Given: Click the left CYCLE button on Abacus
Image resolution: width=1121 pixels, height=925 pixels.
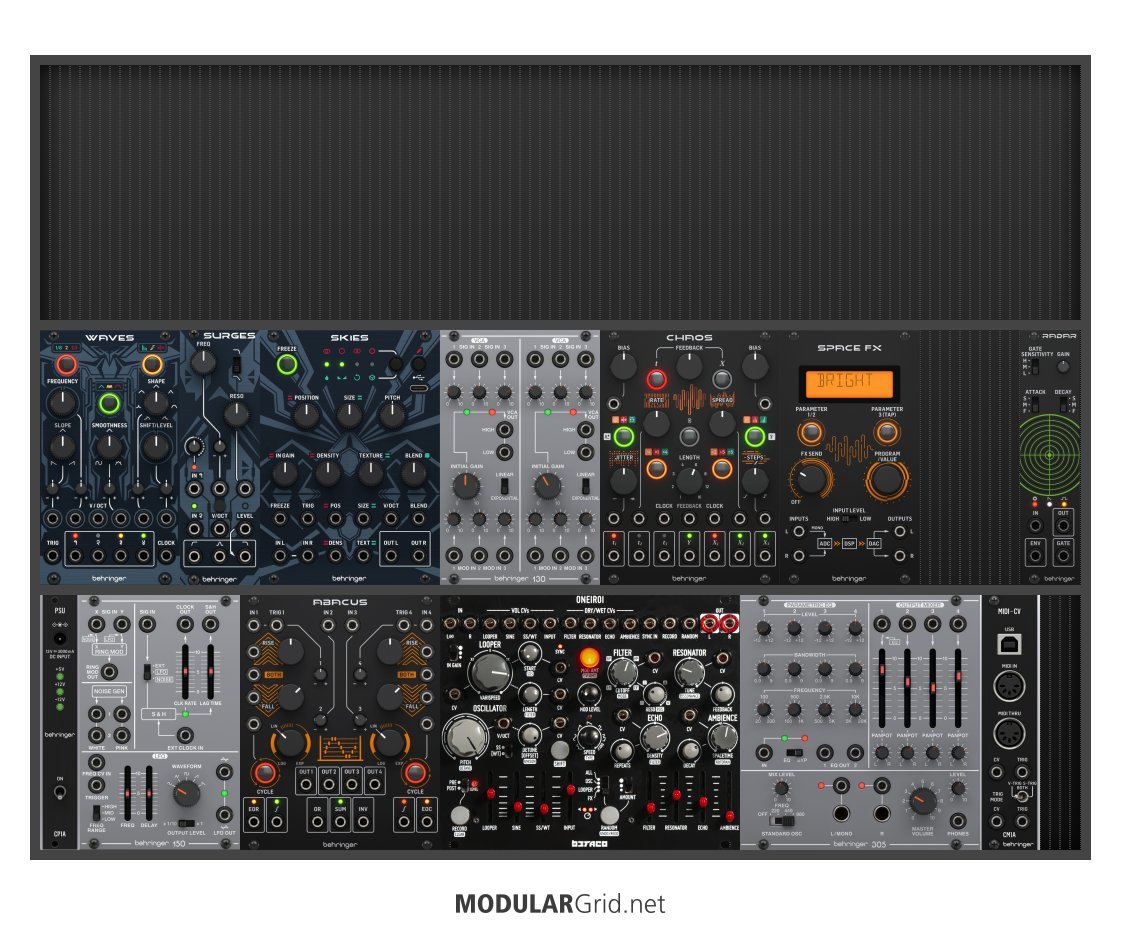Looking at the screenshot, I should point(265,773).
